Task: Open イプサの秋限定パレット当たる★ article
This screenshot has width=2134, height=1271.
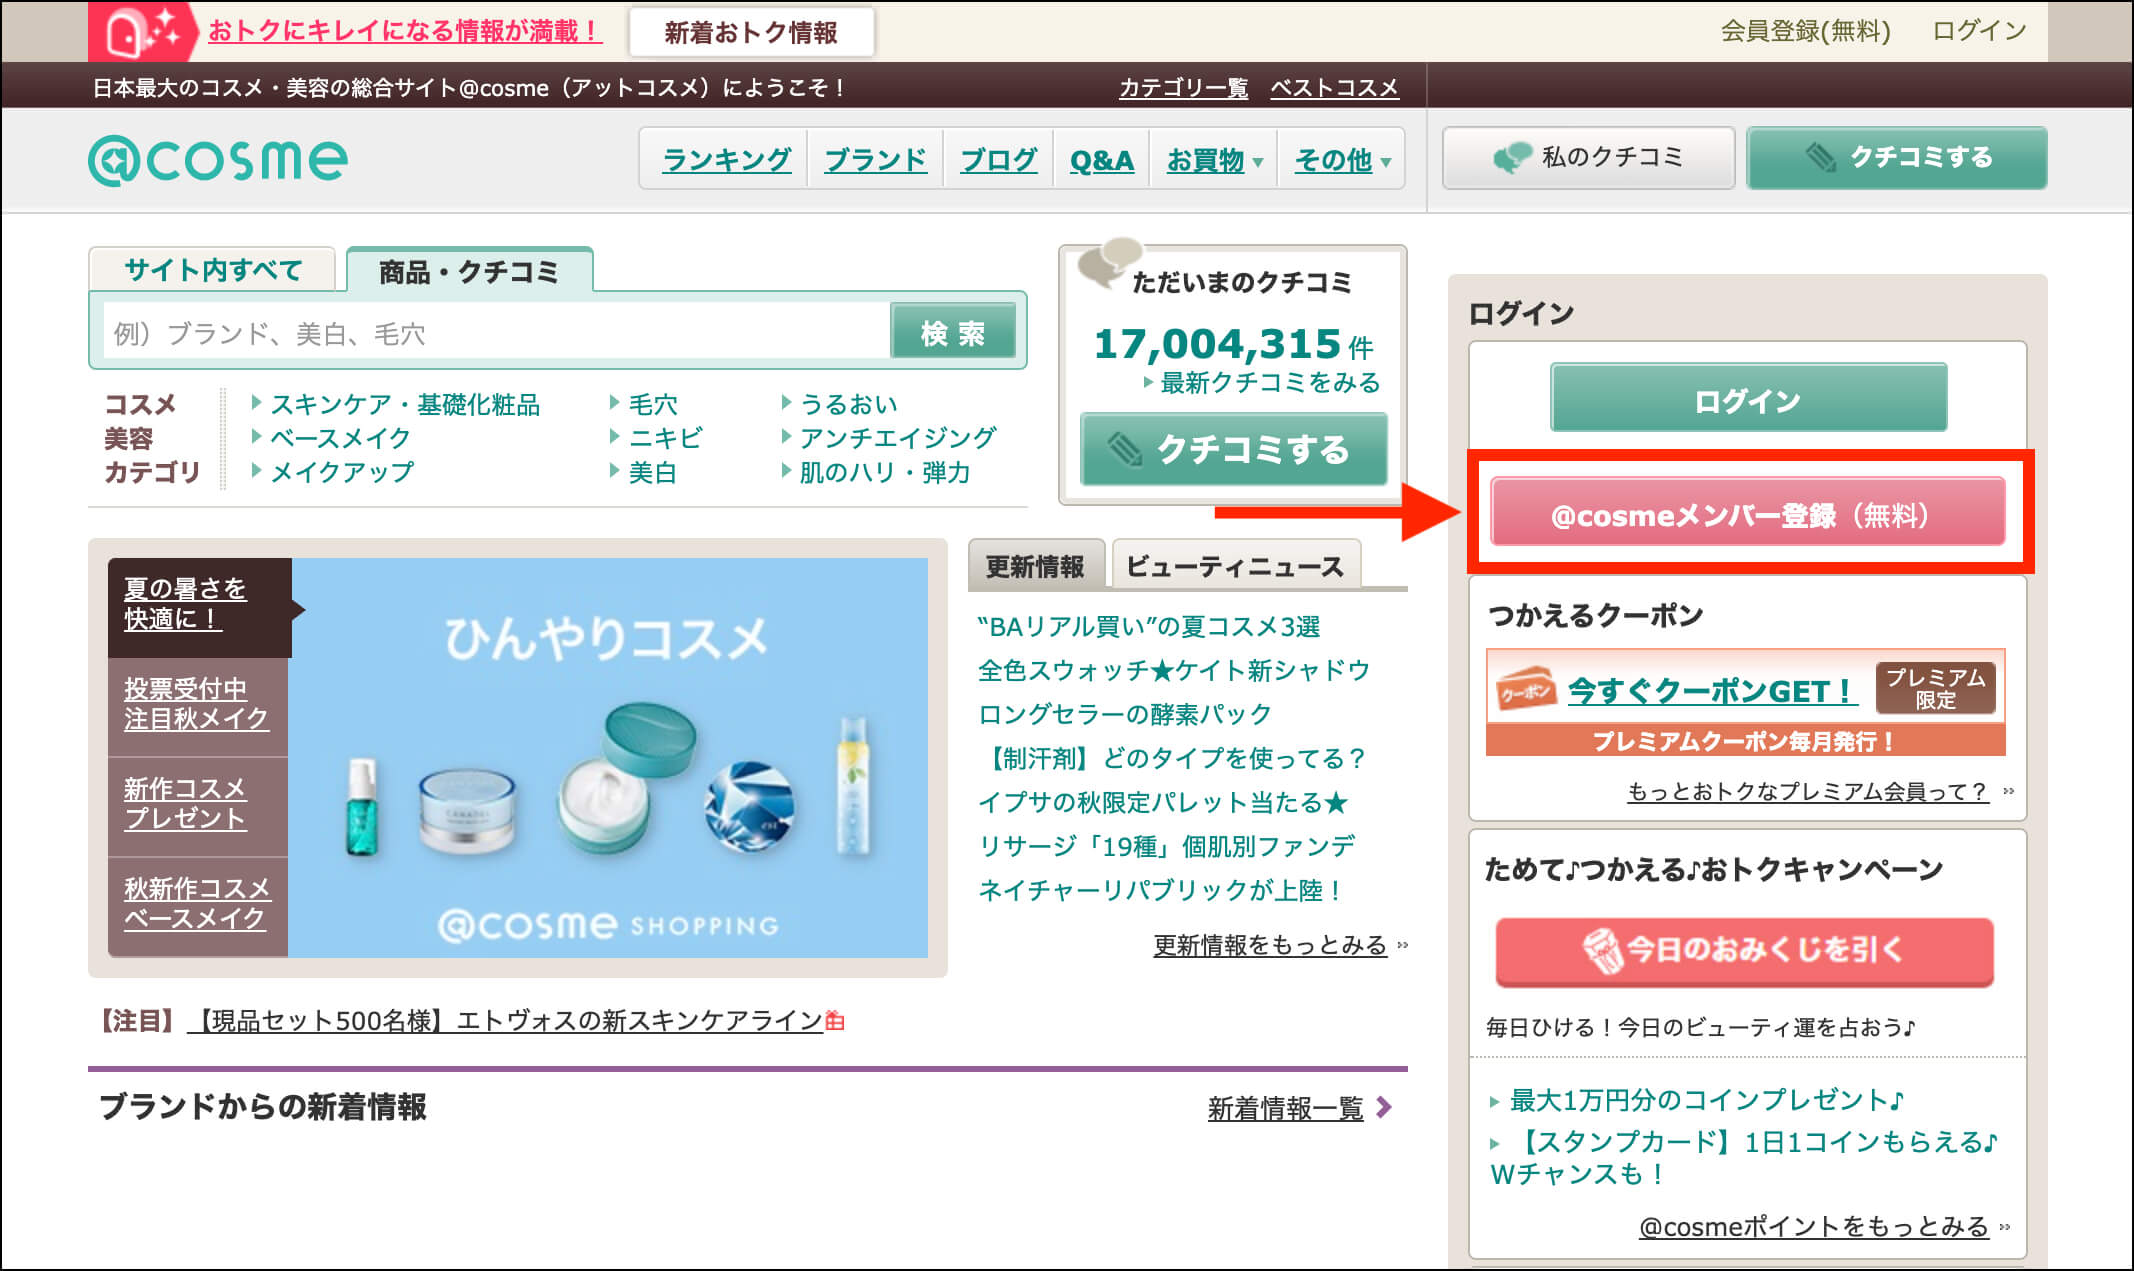Action: 1163,803
